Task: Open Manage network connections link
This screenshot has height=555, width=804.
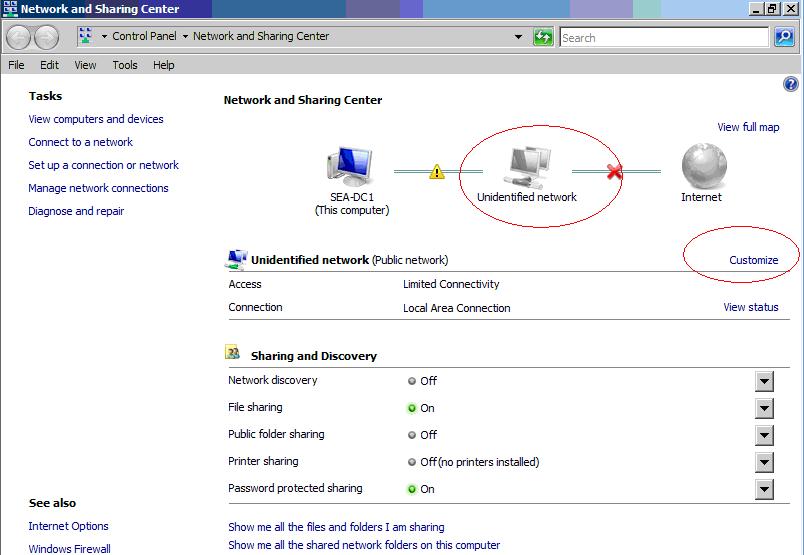Action: [98, 188]
